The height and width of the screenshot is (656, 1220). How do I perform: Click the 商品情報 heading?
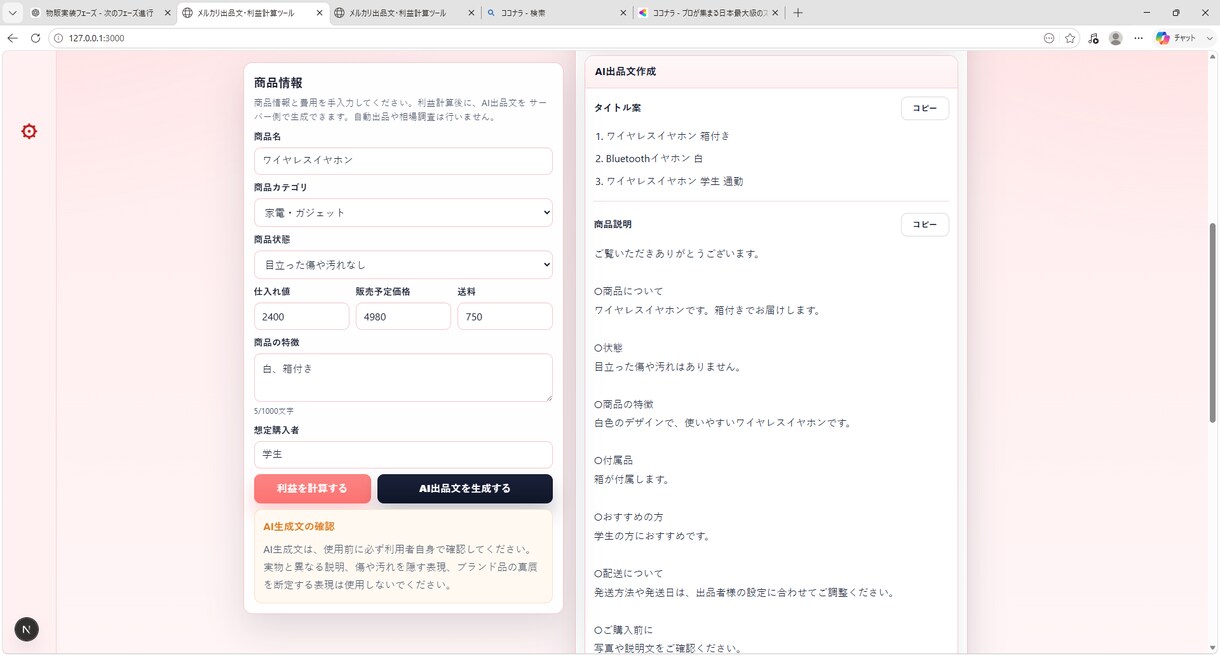click(x=278, y=83)
